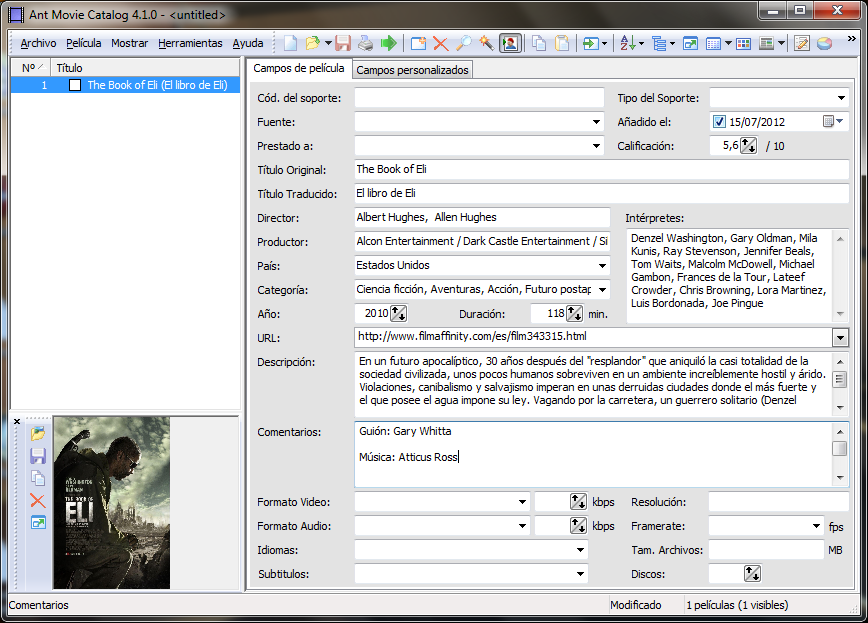This screenshot has height=623, width=868.
Task: Adjust the Calificación spinner arrows
Action: [748, 146]
